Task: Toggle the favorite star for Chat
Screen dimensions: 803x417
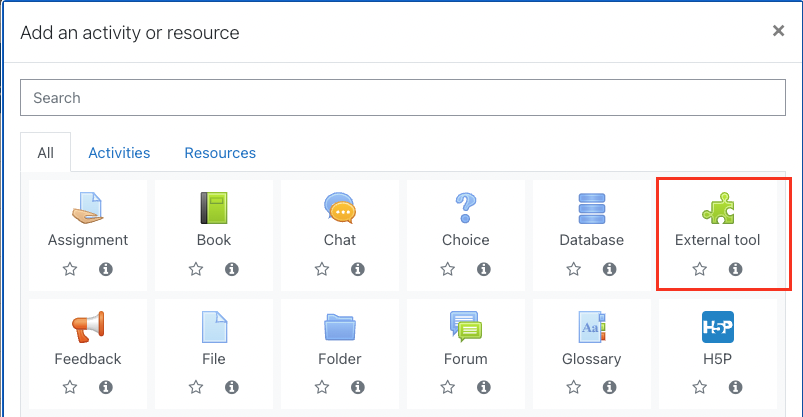Action: pos(322,269)
